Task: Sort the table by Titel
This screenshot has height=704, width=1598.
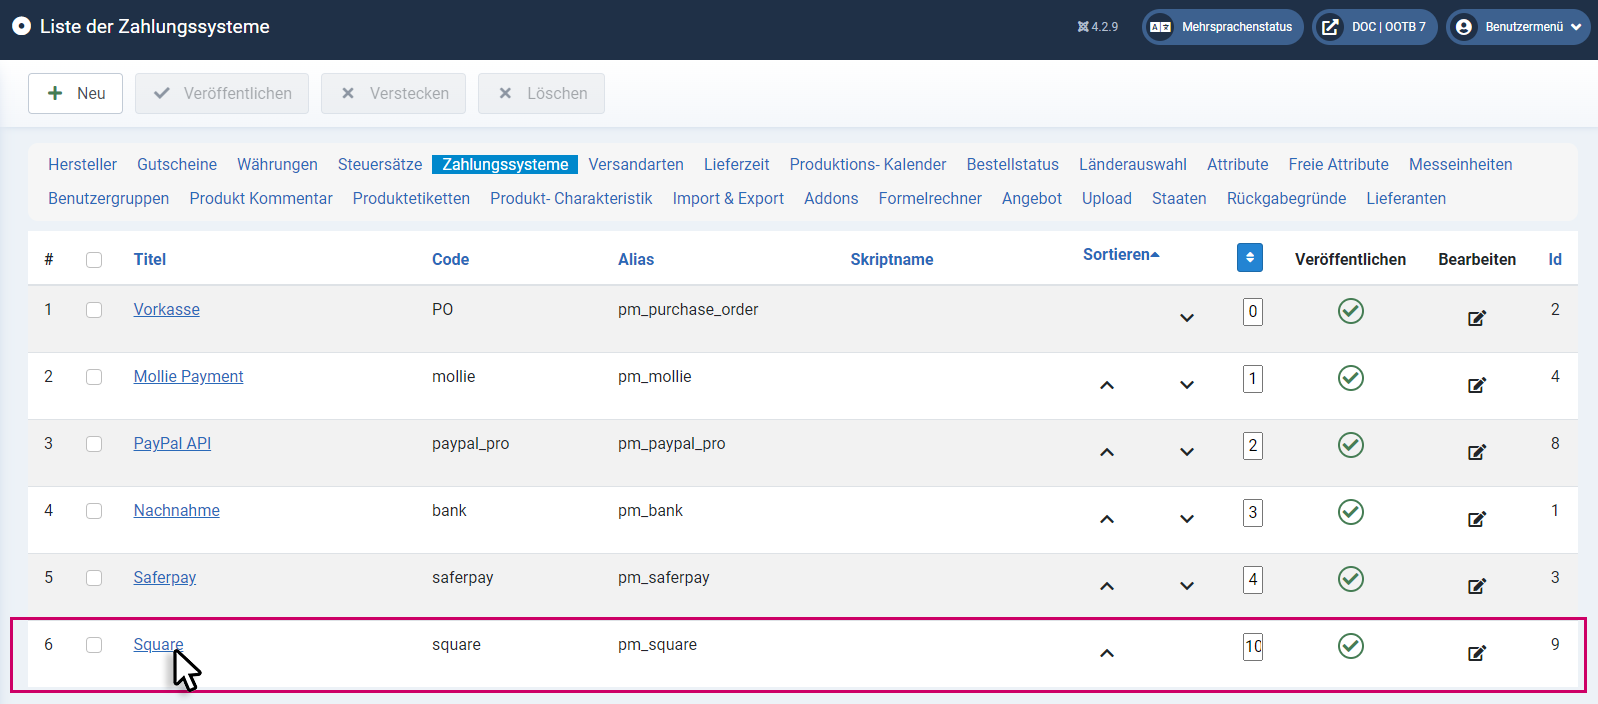Action: click(x=150, y=259)
